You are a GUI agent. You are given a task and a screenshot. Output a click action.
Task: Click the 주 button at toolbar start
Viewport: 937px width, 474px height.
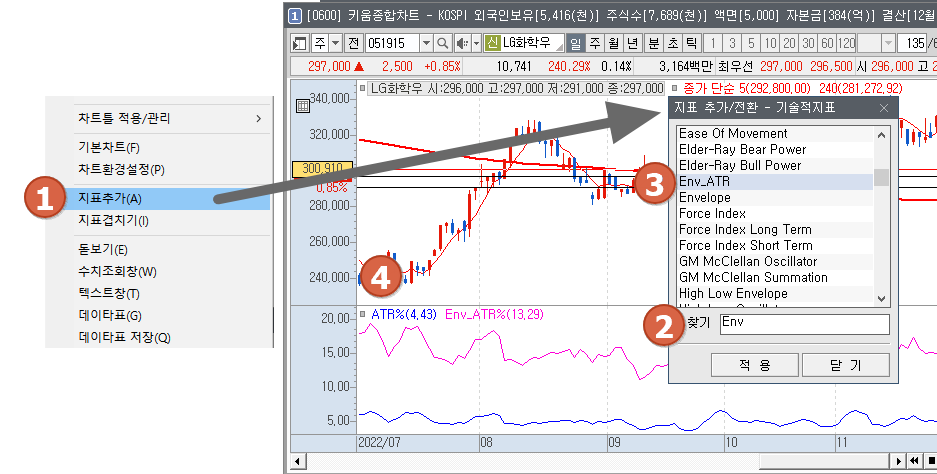(320, 43)
